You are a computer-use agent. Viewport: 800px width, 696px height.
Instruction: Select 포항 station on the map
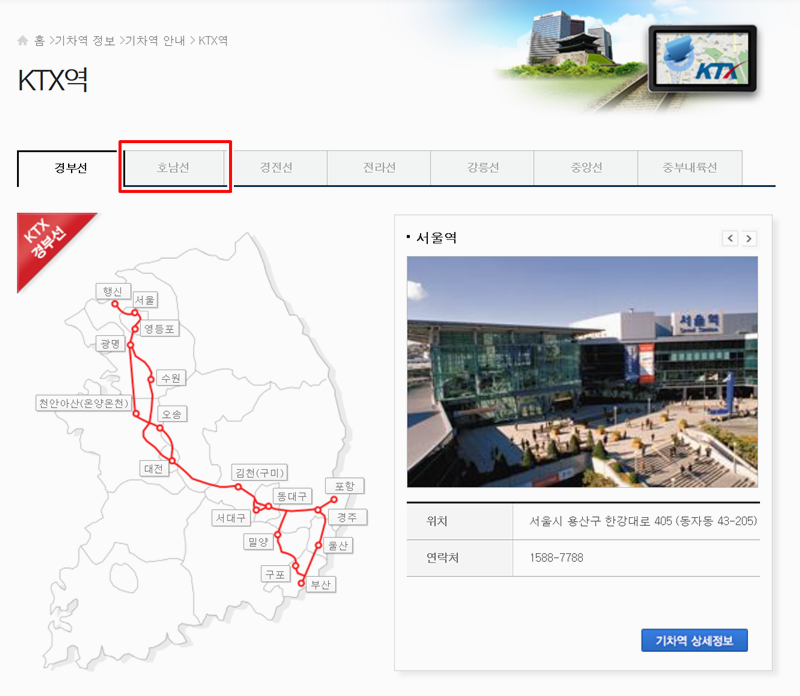tap(344, 486)
